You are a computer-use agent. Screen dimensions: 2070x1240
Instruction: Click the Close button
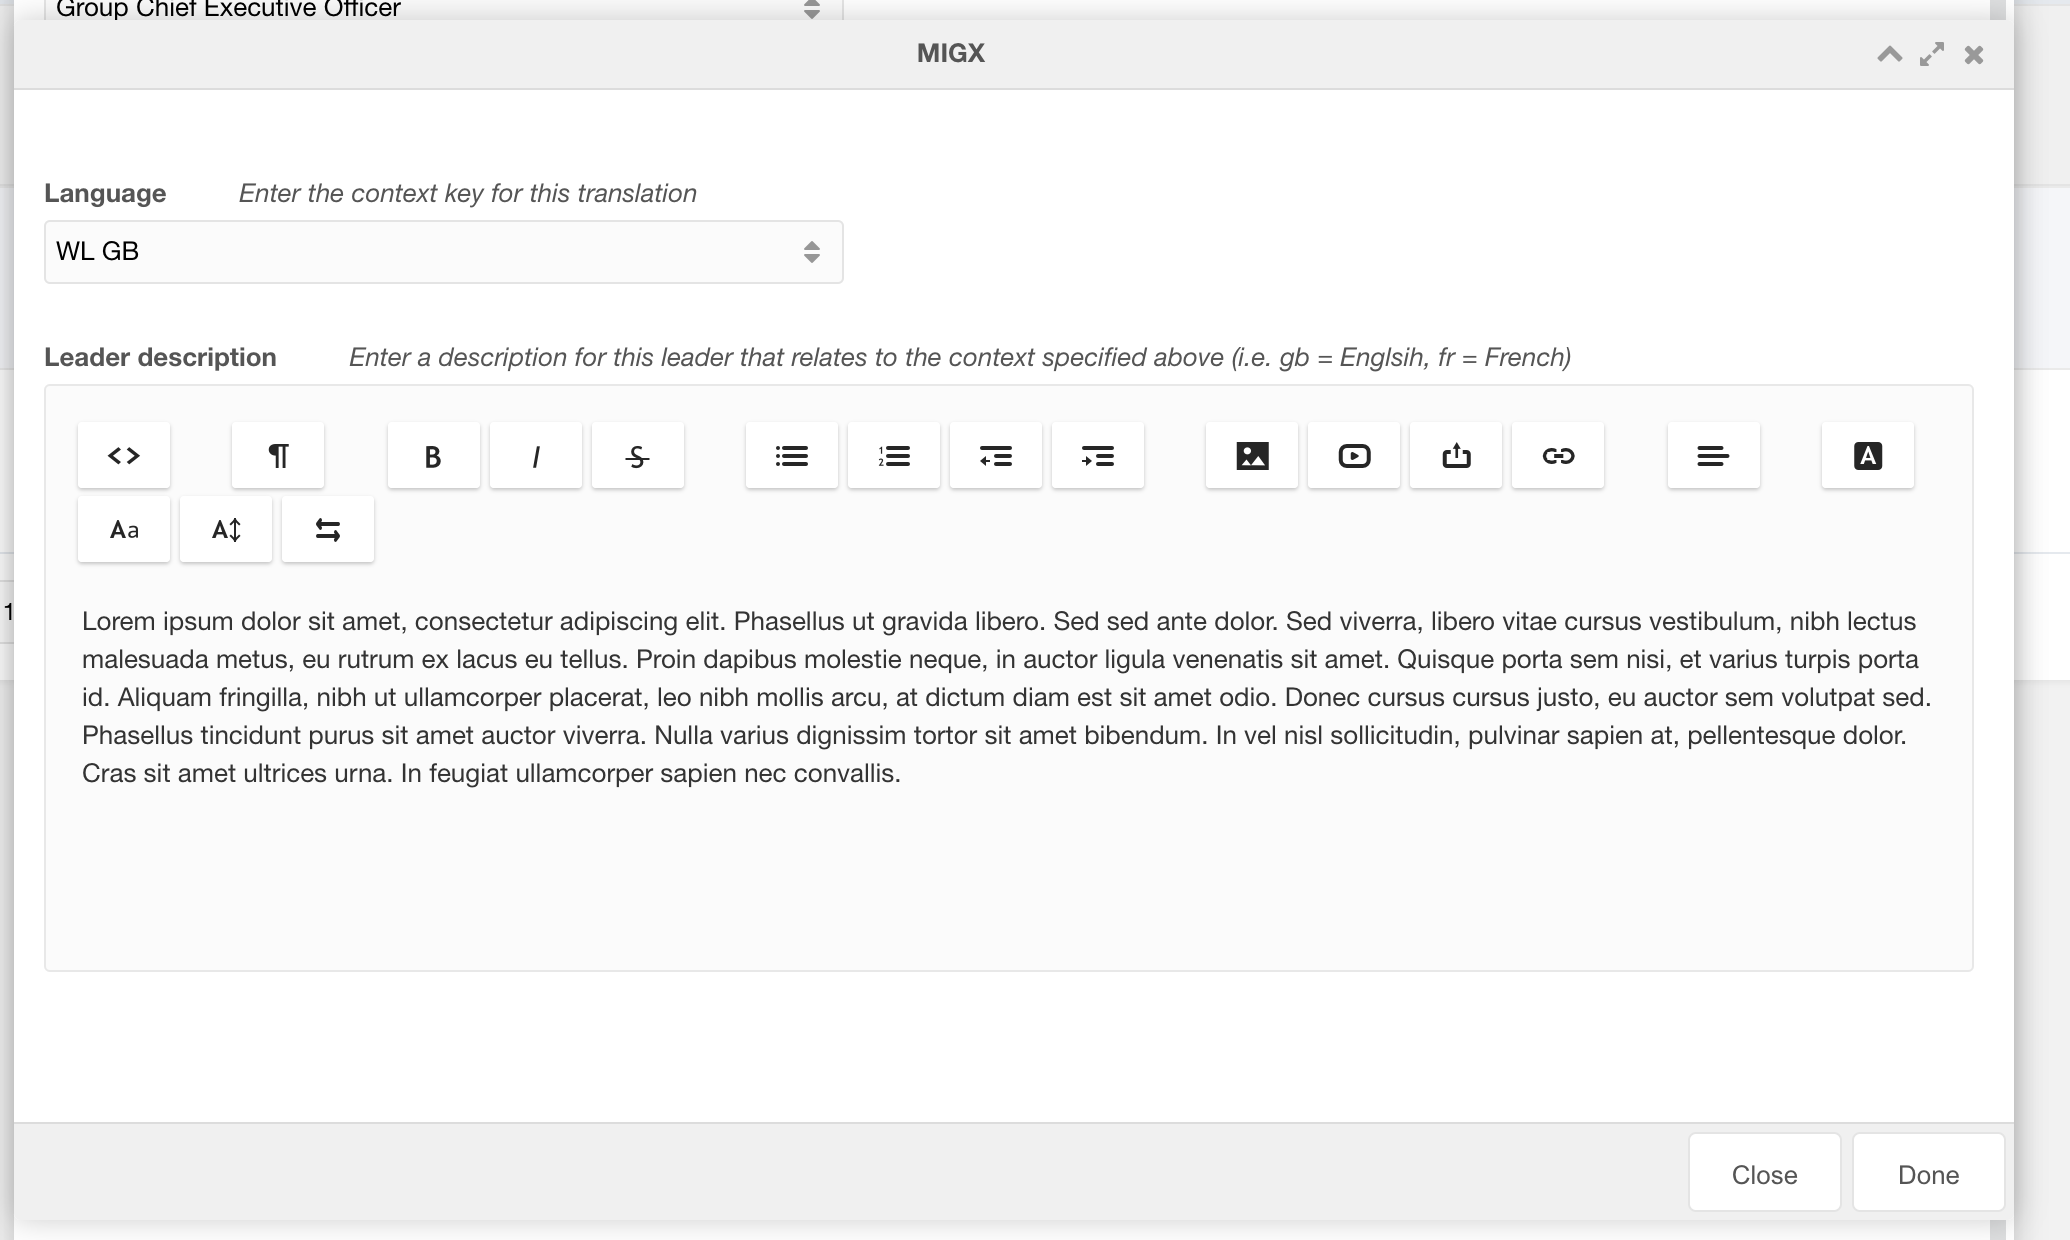1765,1173
